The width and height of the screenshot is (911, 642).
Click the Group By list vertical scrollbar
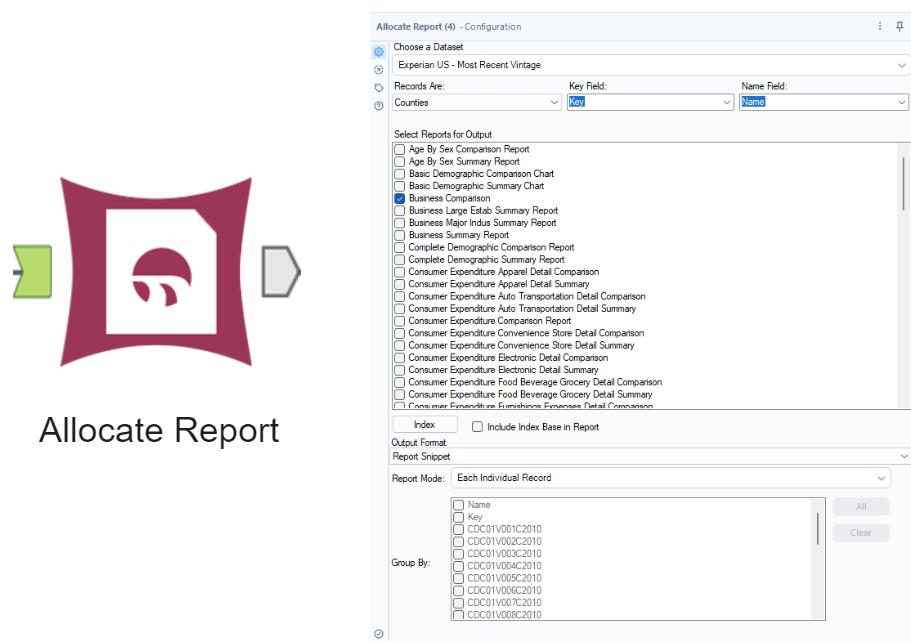click(817, 529)
